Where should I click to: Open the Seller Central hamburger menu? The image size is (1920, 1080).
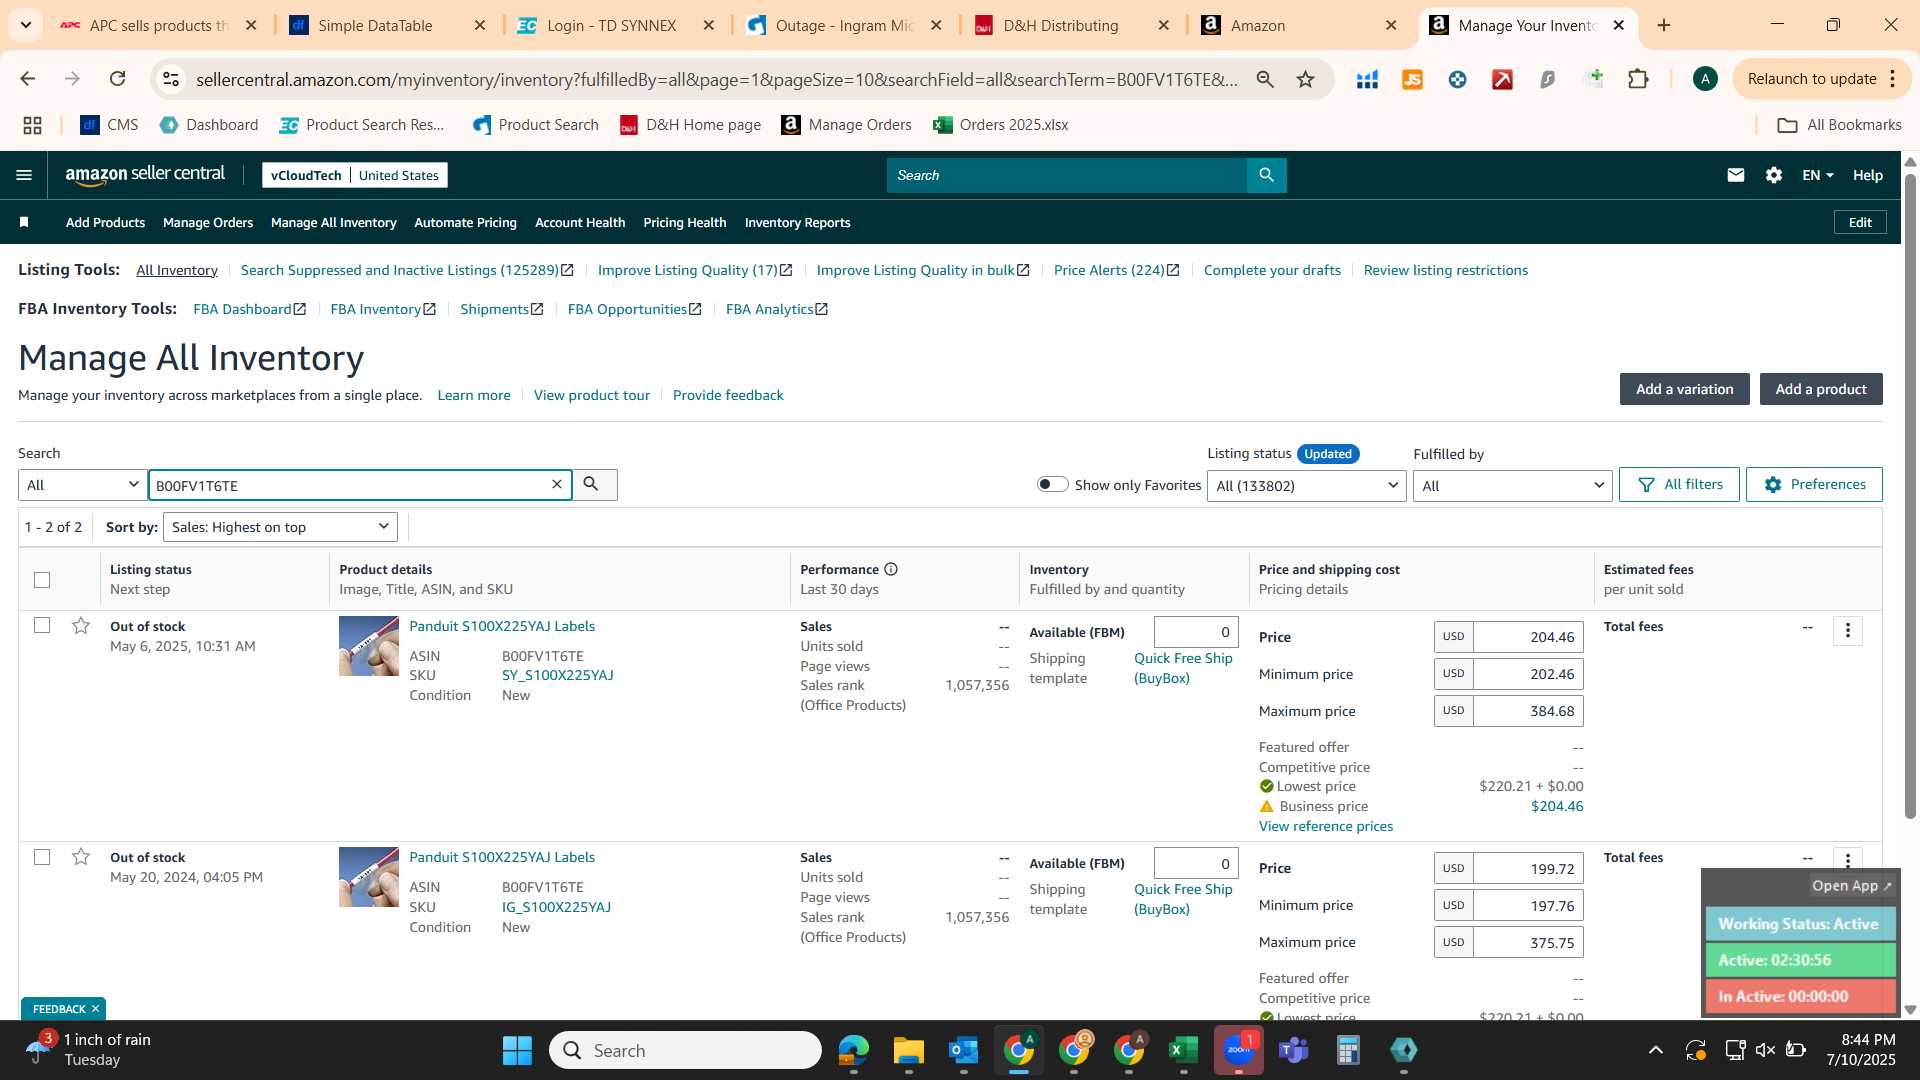[24, 175]
